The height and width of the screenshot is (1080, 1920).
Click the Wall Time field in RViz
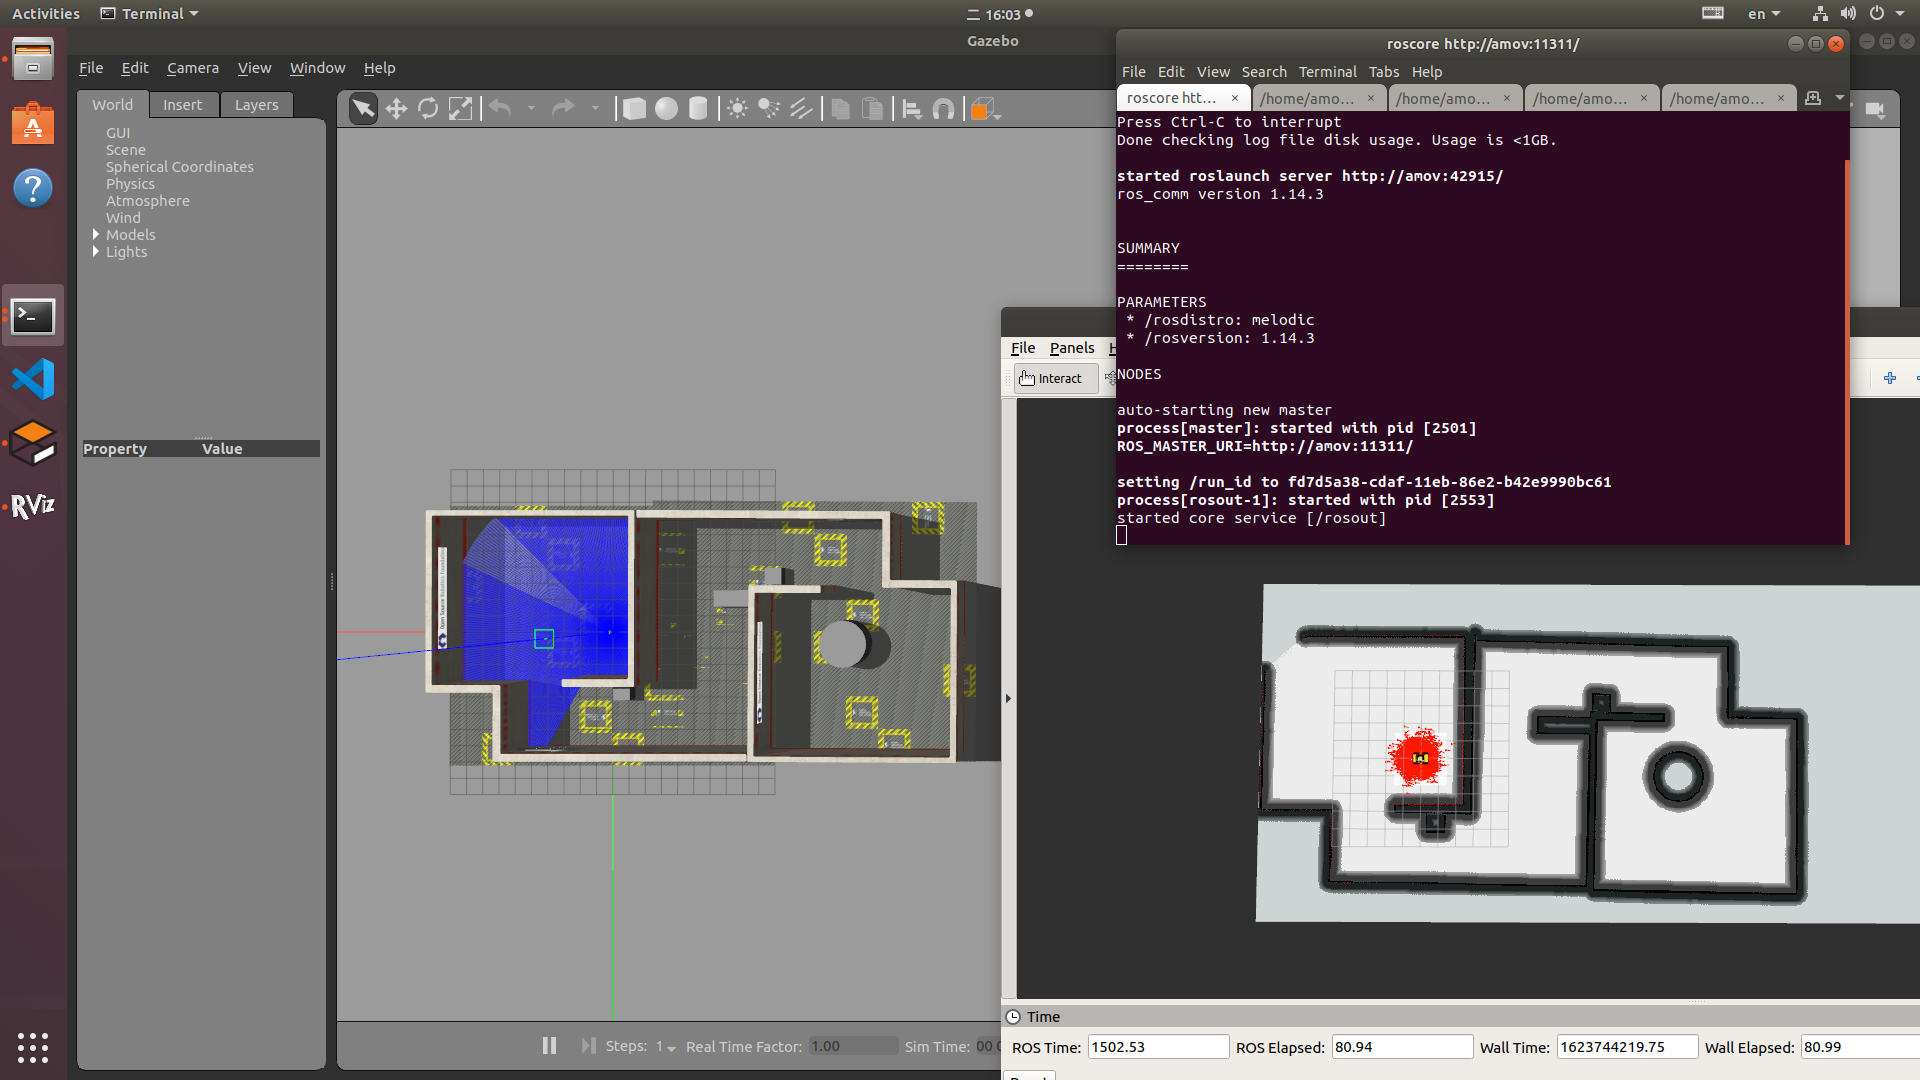coord(1627,1047)
